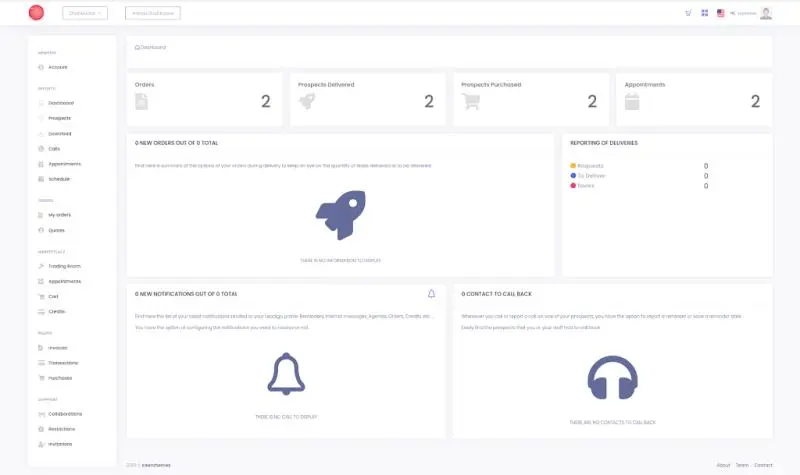Click the Restrictions icon in the sidebar
The height and width of the screenshot is (475, 800).
[41, 429]
